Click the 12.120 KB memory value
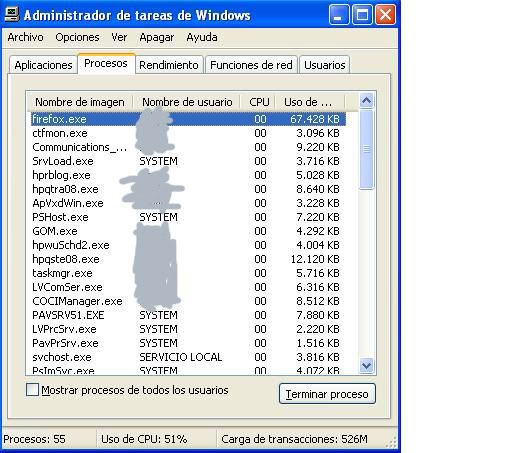The width and height of the screenshot is (512, 453). 315,259
